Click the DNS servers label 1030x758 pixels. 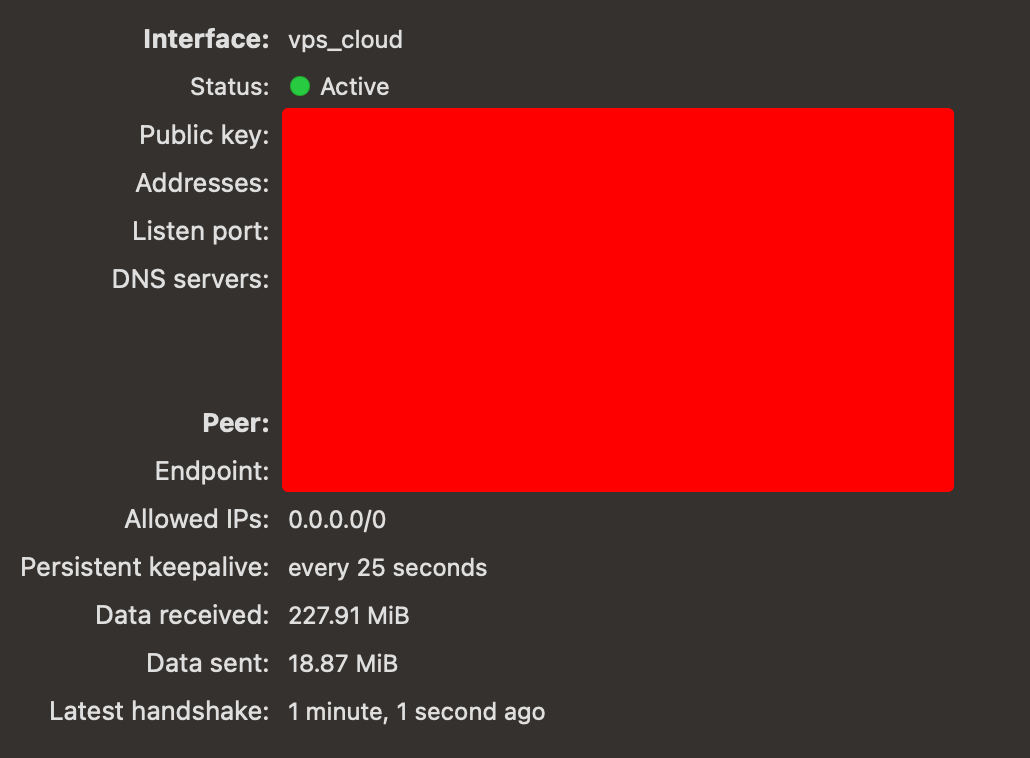(190, 279)
